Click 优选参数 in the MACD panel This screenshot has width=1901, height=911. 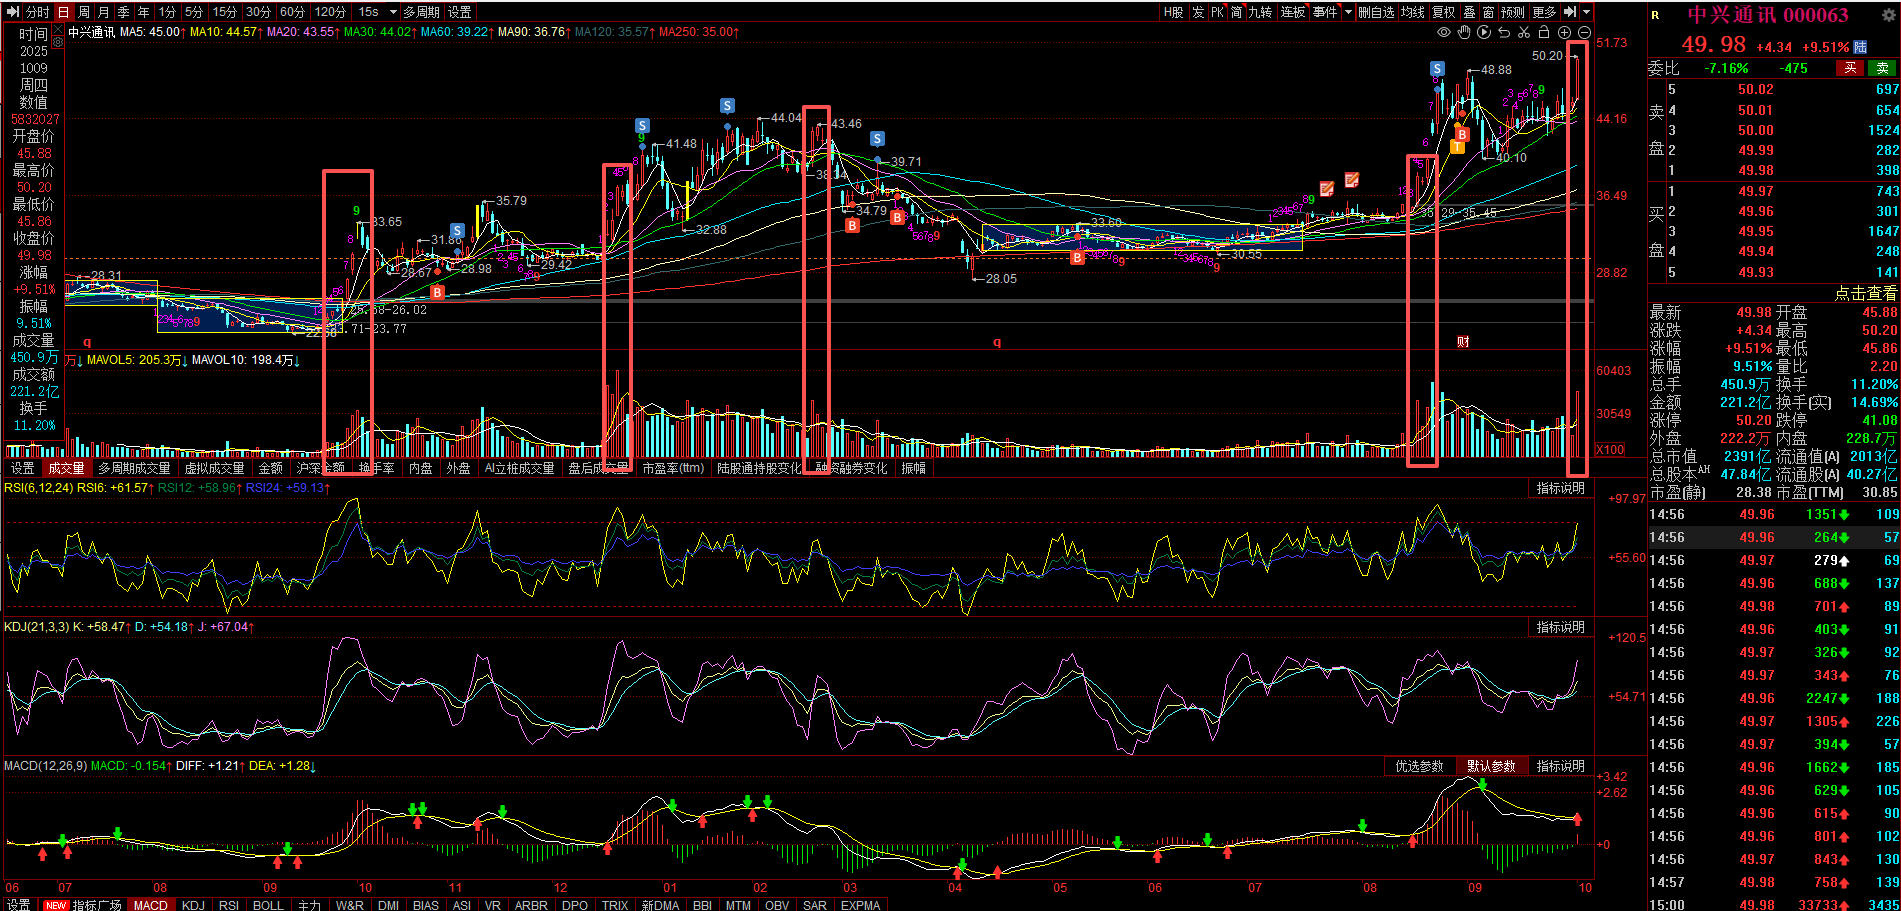(x=1419, y=766)
